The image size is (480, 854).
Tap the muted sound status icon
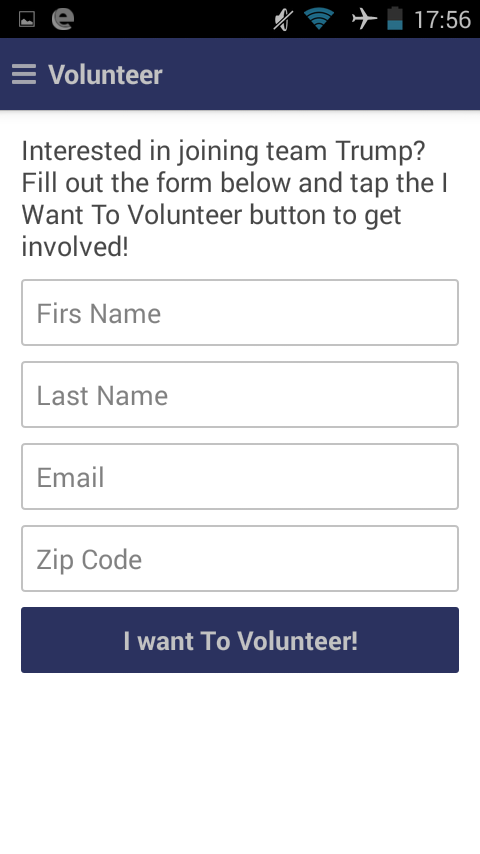pyautogui.click(x=283, y=20)
